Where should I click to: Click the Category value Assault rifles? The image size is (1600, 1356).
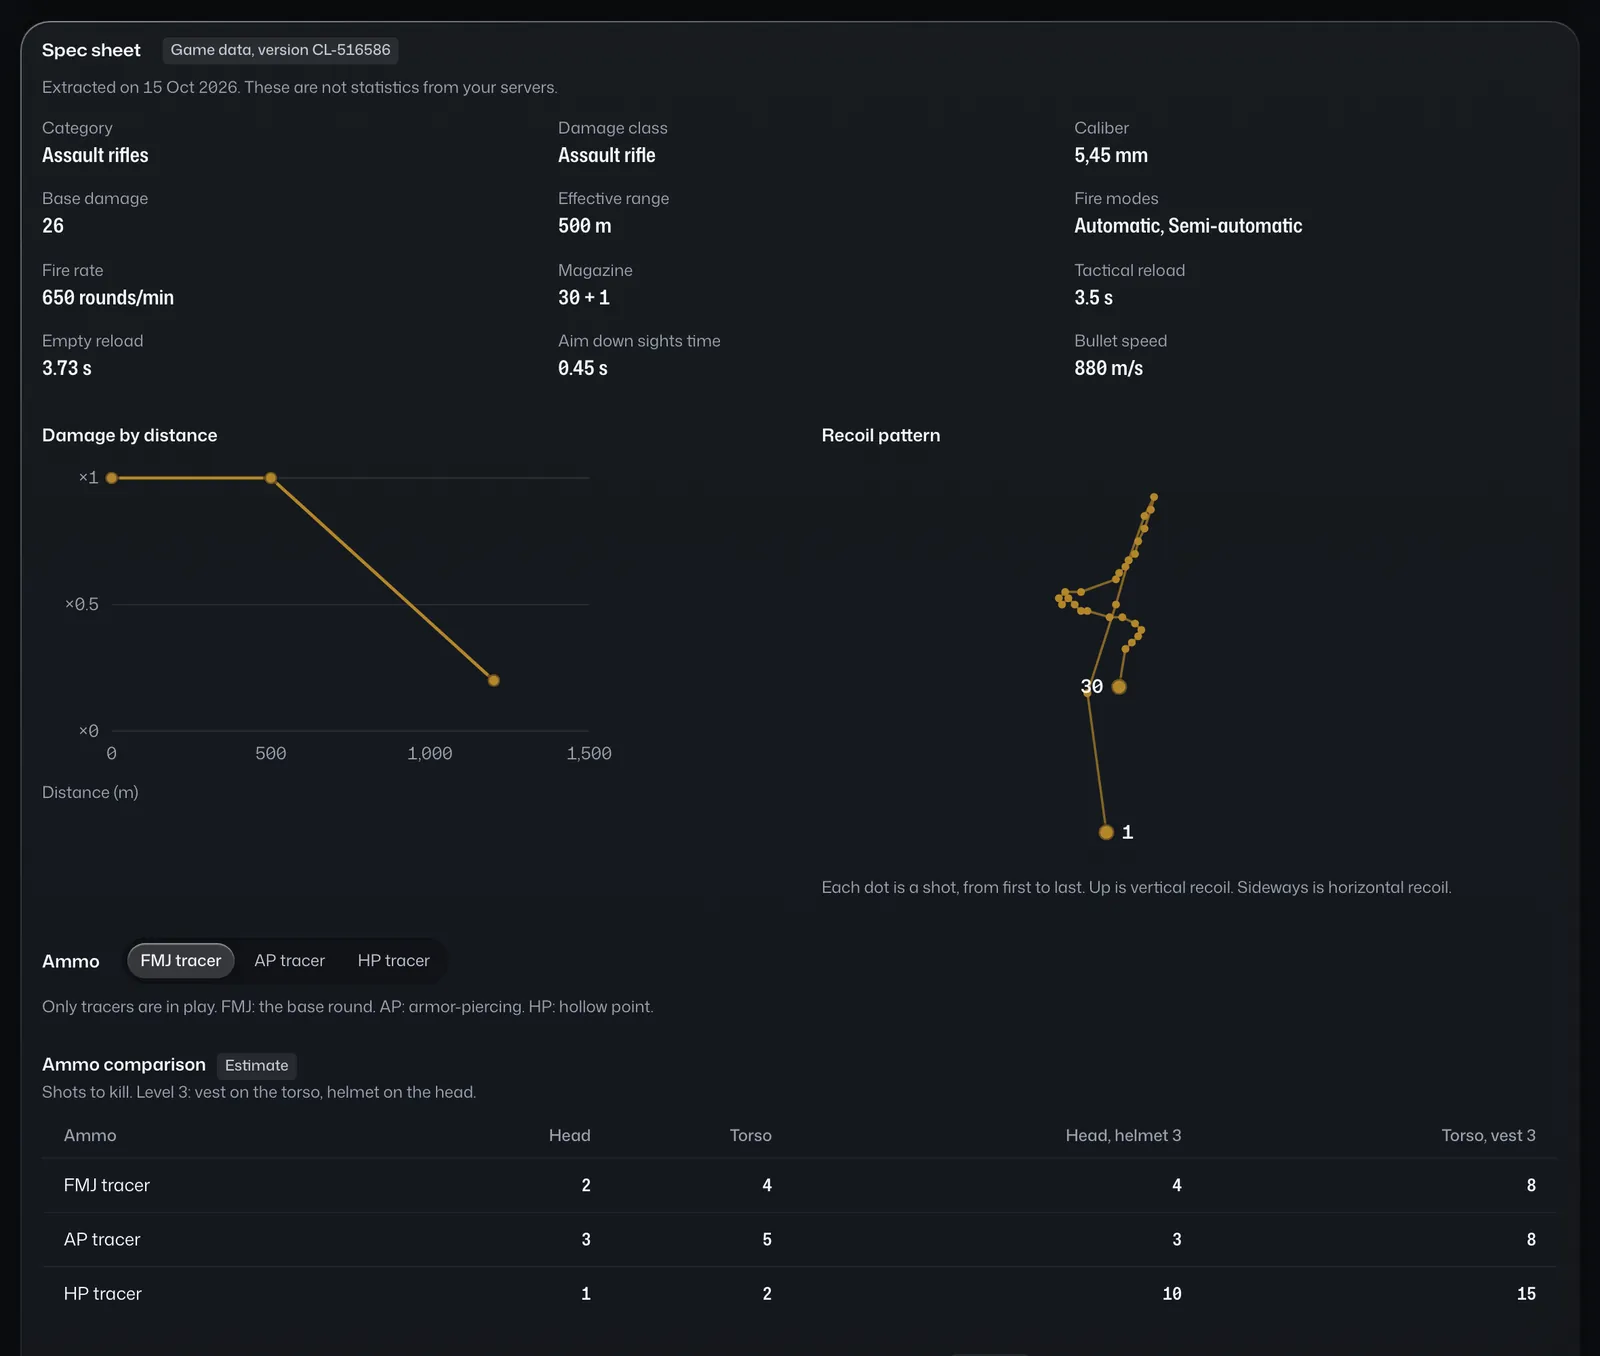click(95, 155)
